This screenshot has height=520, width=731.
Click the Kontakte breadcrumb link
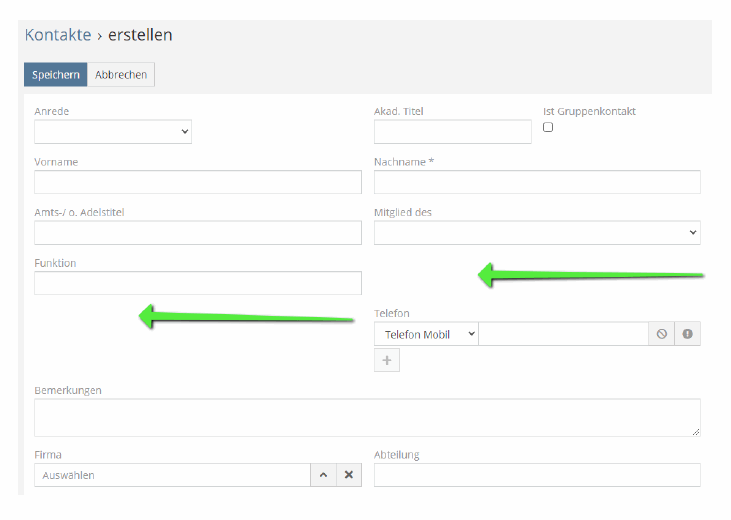click(58, 35)
